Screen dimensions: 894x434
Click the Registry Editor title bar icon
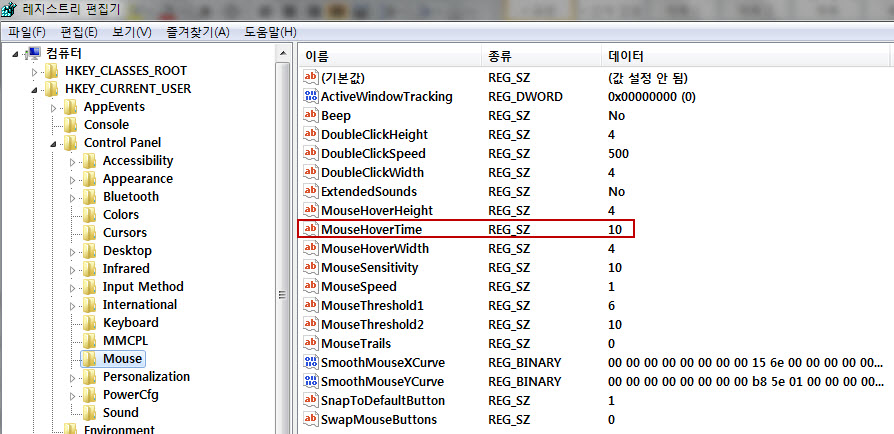tap(11, 11)
